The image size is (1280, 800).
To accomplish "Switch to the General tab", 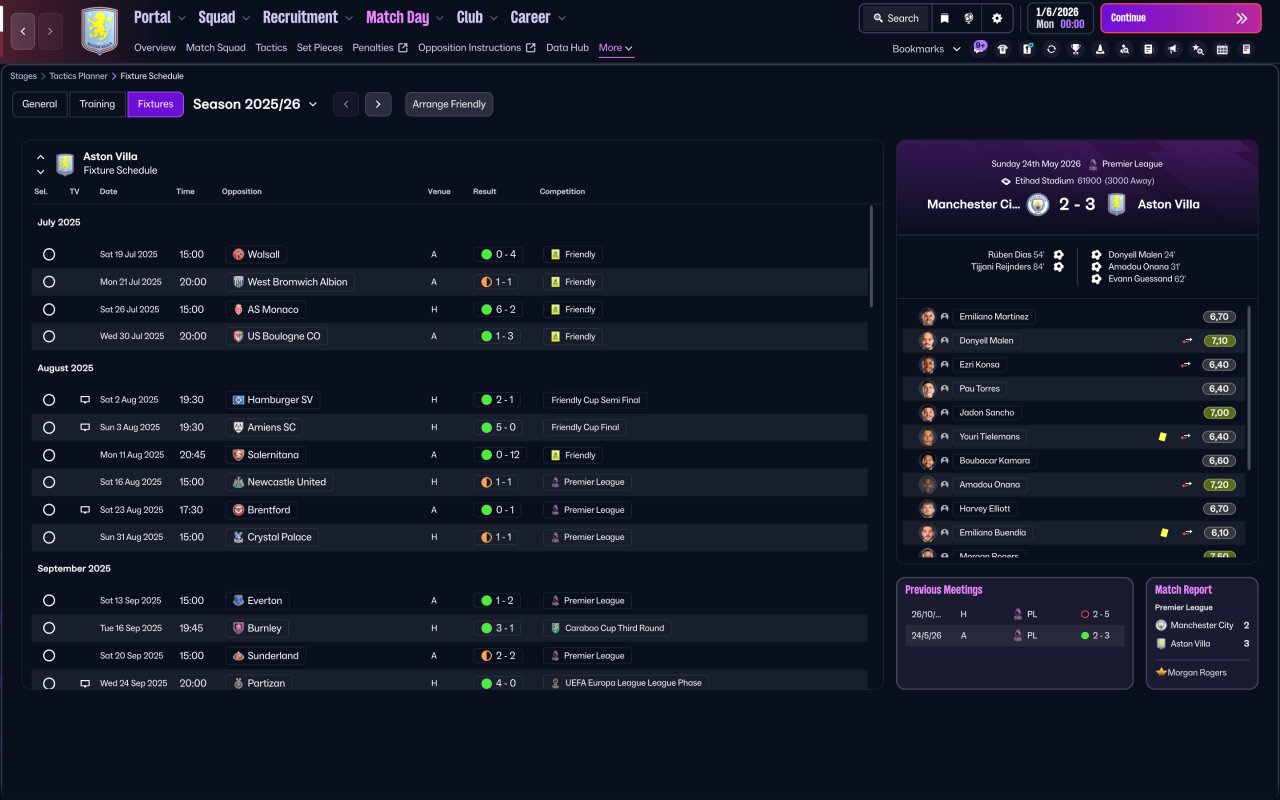I will [x=40, y=104].
